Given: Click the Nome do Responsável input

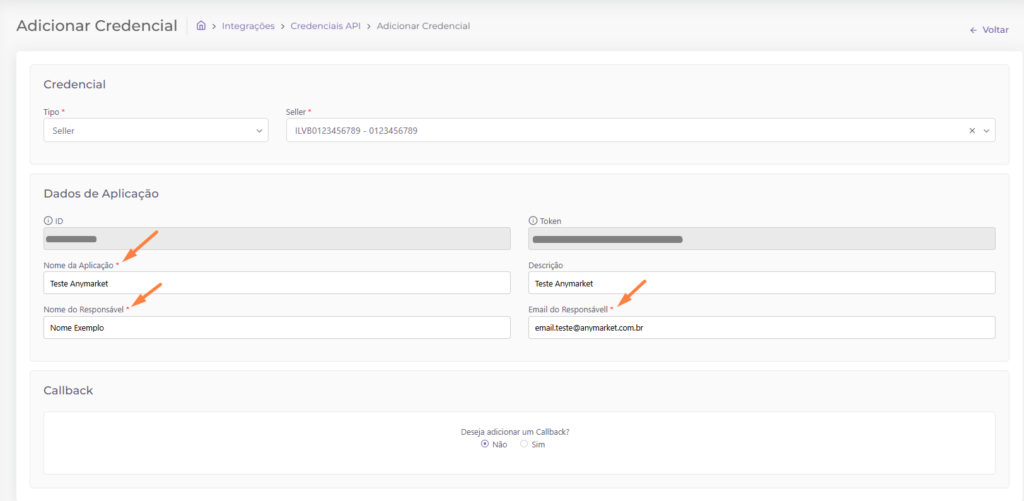Looking at the screenshot, I should click(276, 328).
